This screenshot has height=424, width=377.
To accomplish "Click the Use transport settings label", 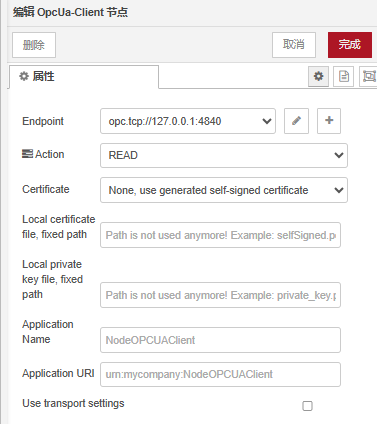I will tap(73, 403).
